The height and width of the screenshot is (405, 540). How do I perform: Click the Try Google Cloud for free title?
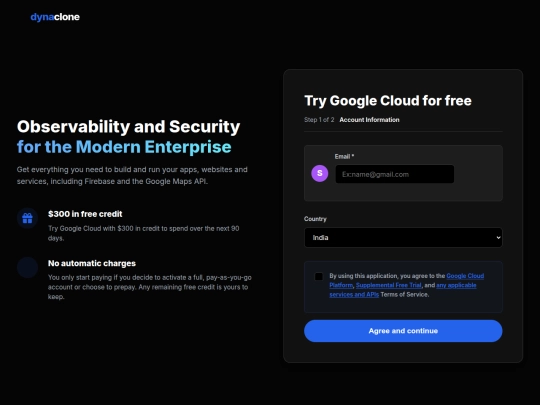[x=388, y=101]
